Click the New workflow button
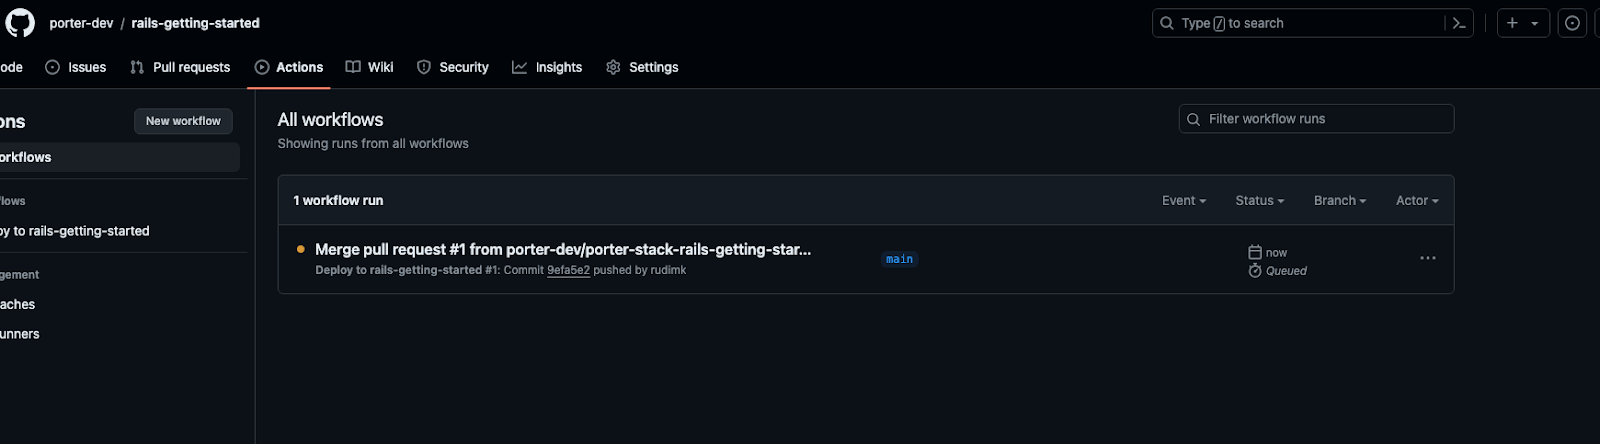The height and width of the screenshot is (444, 1600). (183, 121)
